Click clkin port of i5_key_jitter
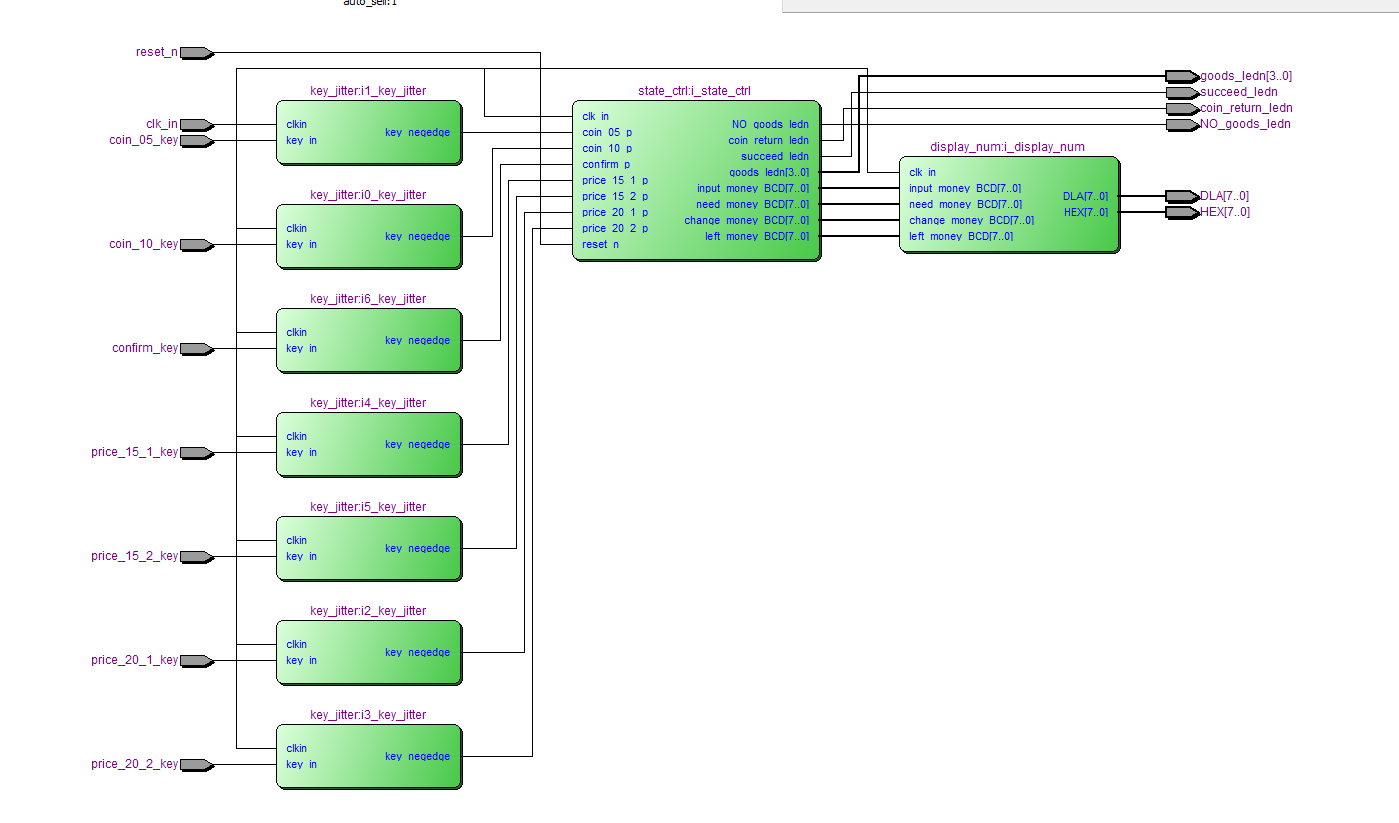The image size is (1399, 823). click(x=297, y=540)
